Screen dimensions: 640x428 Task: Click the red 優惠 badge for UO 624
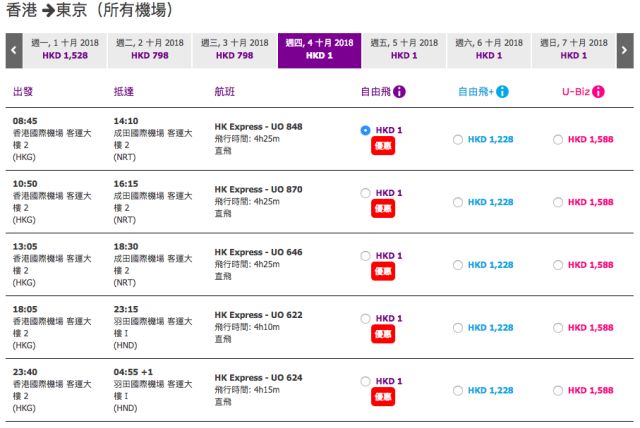pyautogui.click(x=383, y=397)
